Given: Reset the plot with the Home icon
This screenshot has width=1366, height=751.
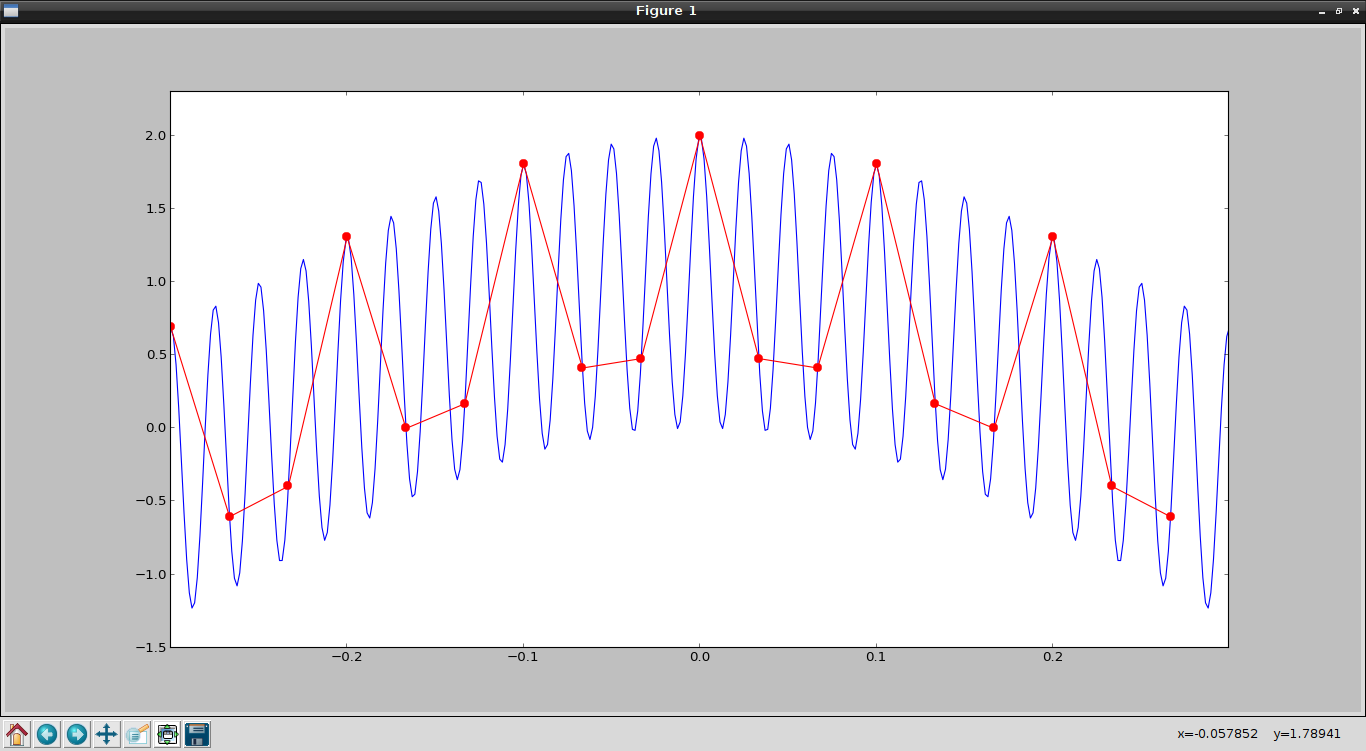Looking at the screenshot, I should point(17,734).
